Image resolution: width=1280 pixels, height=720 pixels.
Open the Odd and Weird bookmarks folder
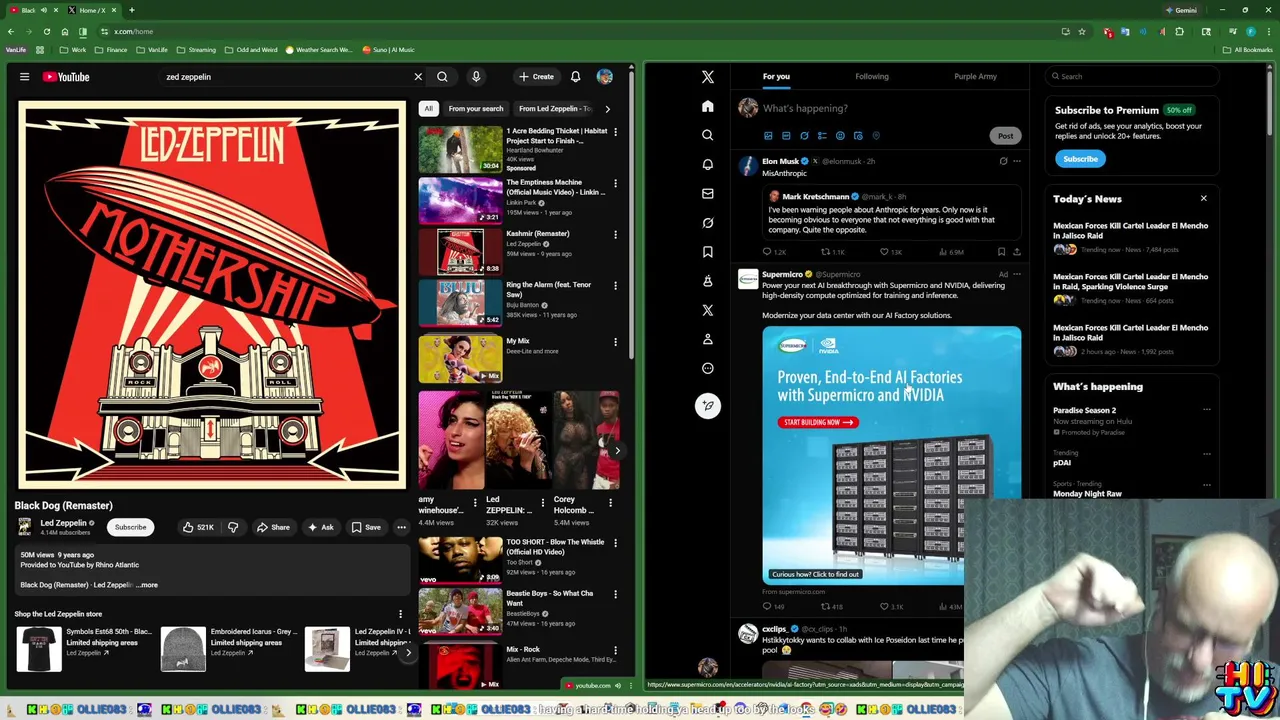pyautogui.click(x=251, y=50)
